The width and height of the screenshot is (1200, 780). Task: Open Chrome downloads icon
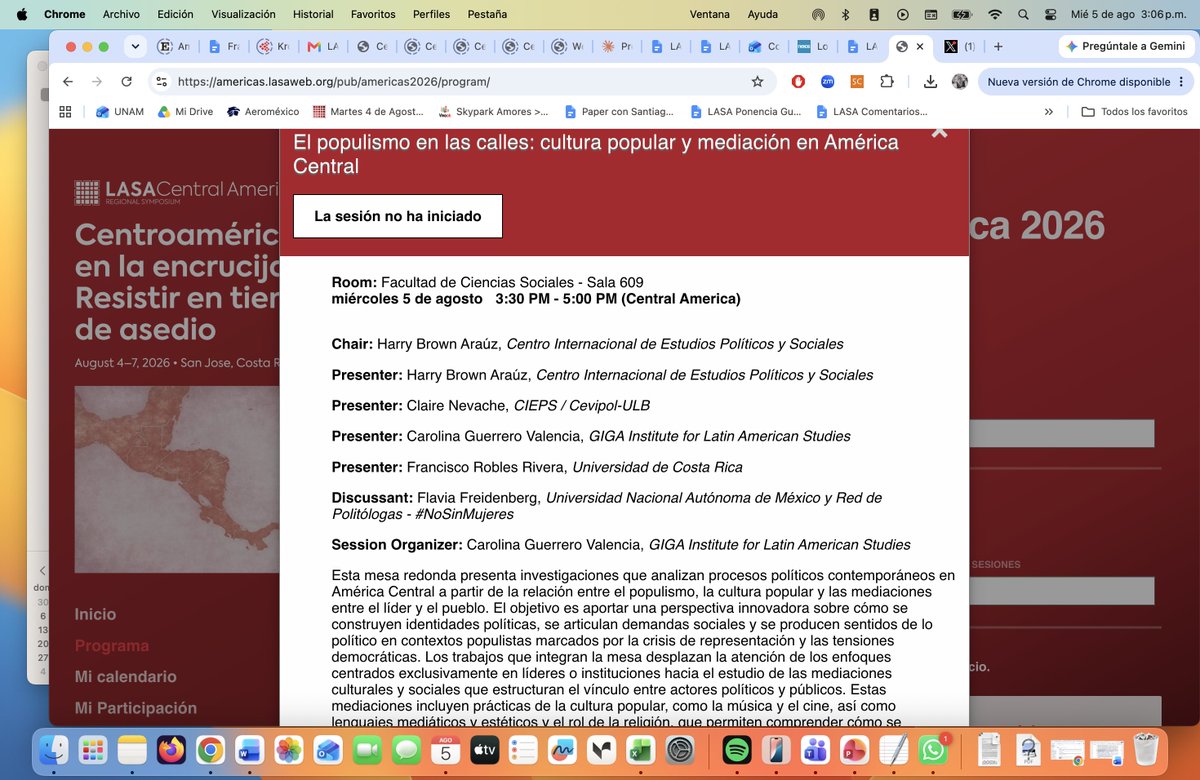click(x=930, y=82)
